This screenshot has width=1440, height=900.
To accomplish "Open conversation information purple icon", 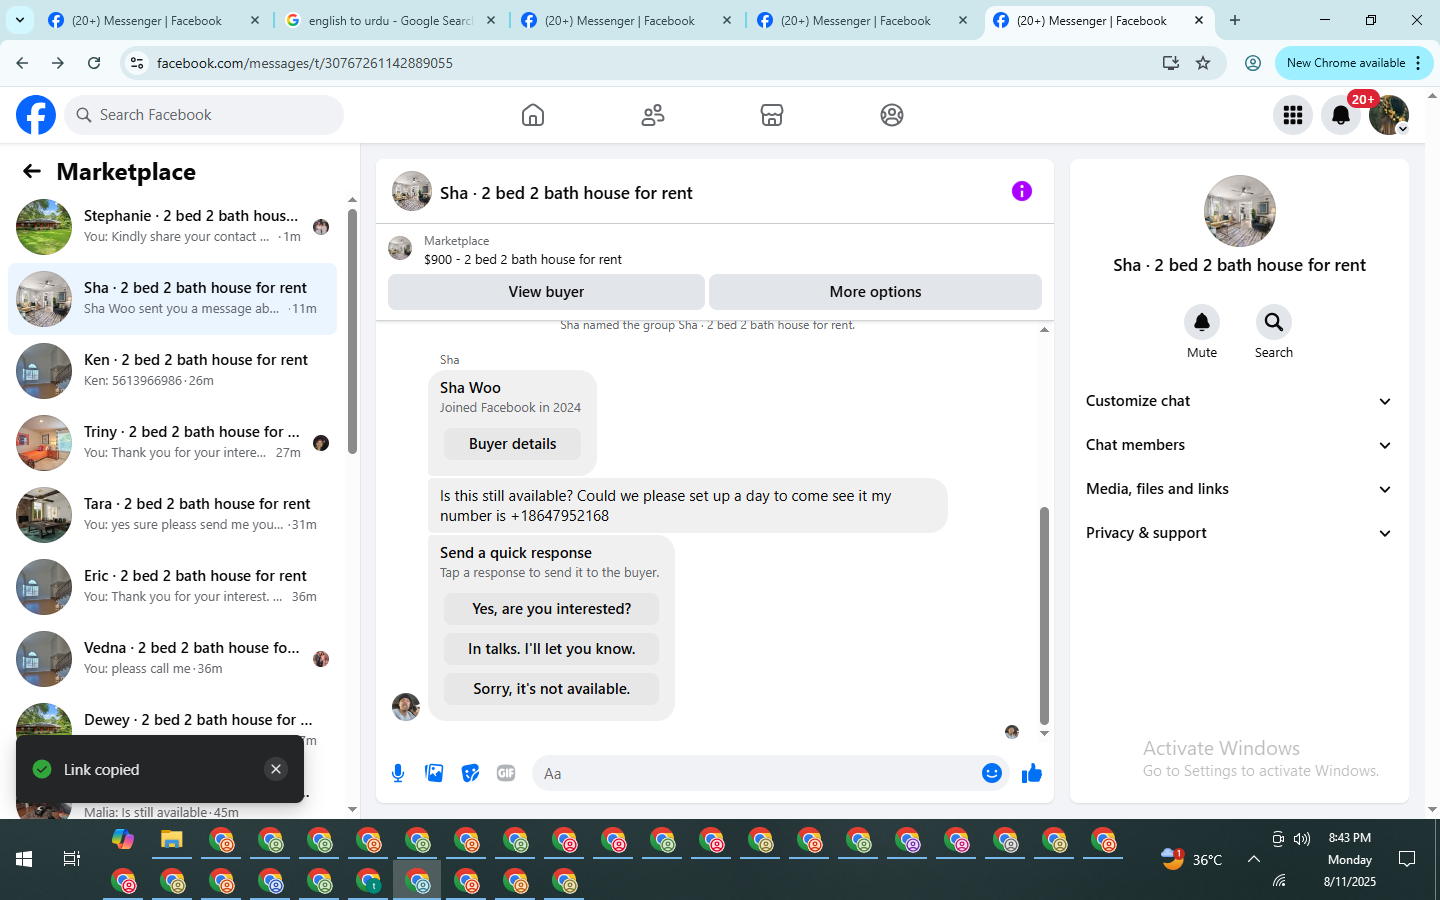I will [1022, 191].
